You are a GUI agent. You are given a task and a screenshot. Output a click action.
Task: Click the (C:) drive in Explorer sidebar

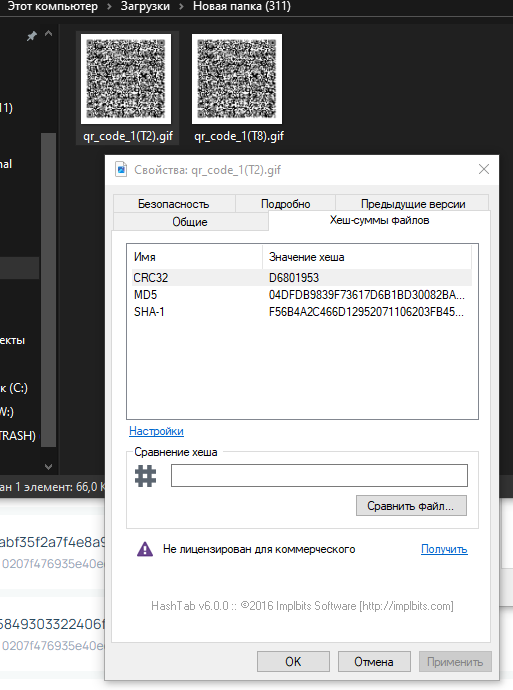(14, 388)
